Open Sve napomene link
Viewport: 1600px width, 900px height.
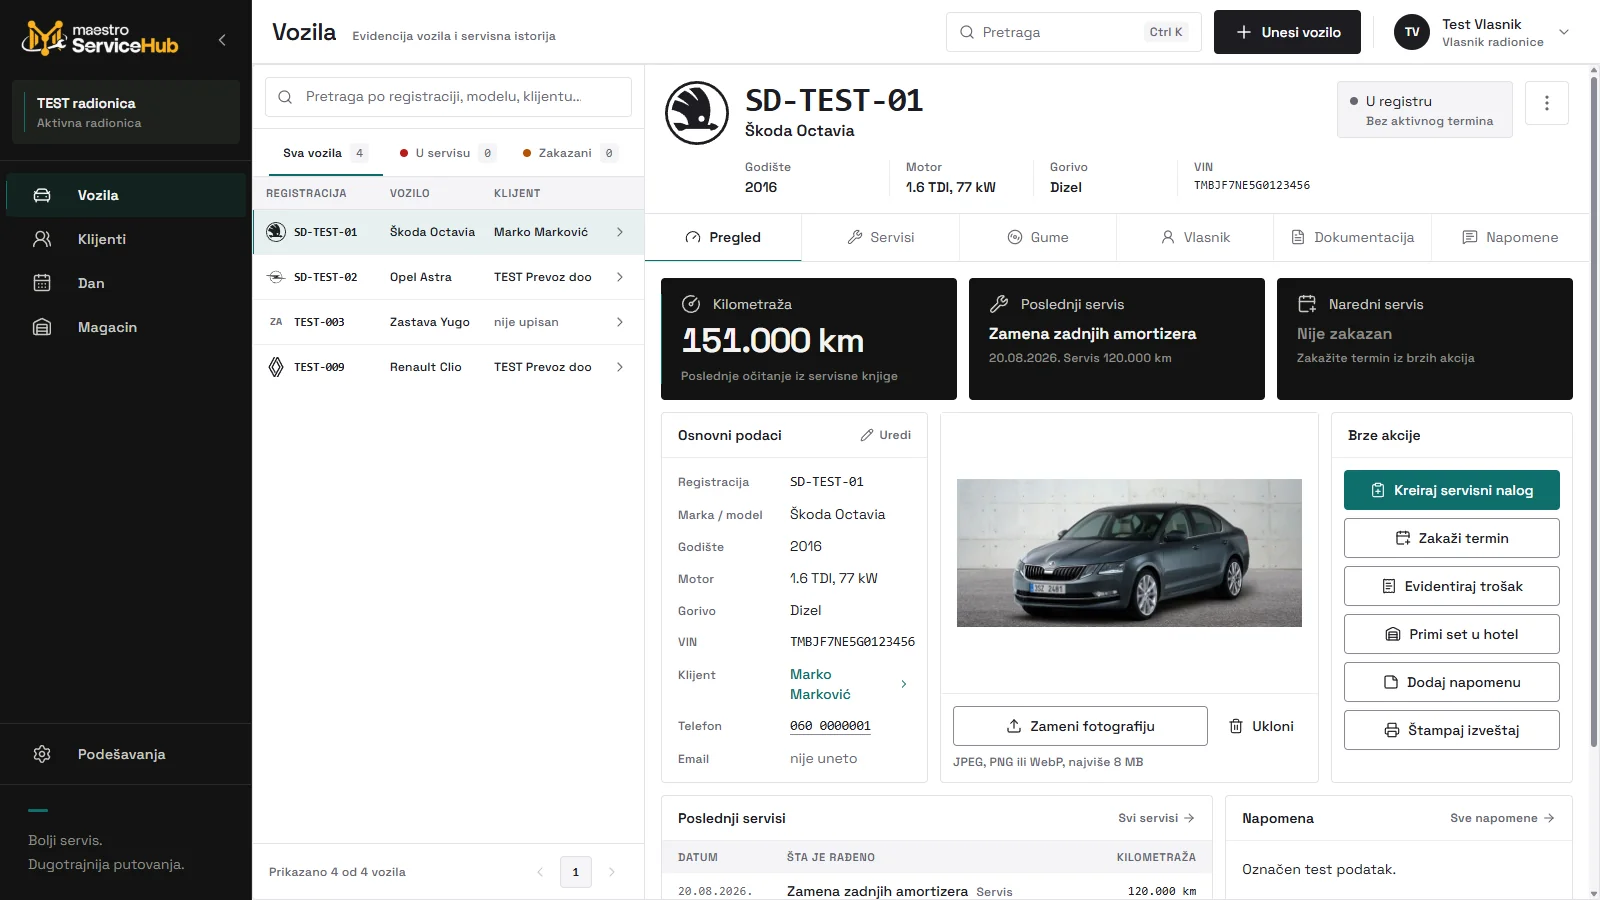1502,818
